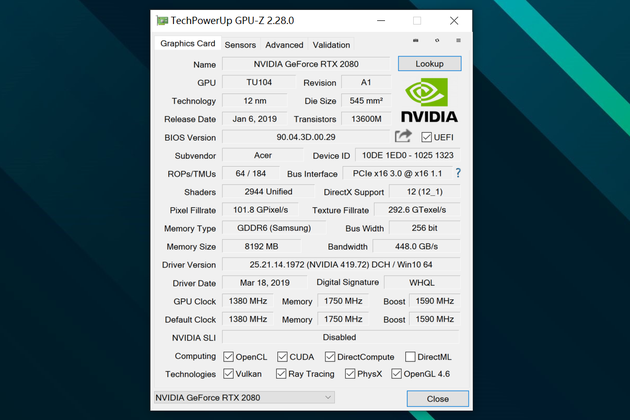The width and height of the screenshot is (630, 420).
Task: Click the Bus Width field 256 bit
Action: pyautogui.click(x=425, y=228)
